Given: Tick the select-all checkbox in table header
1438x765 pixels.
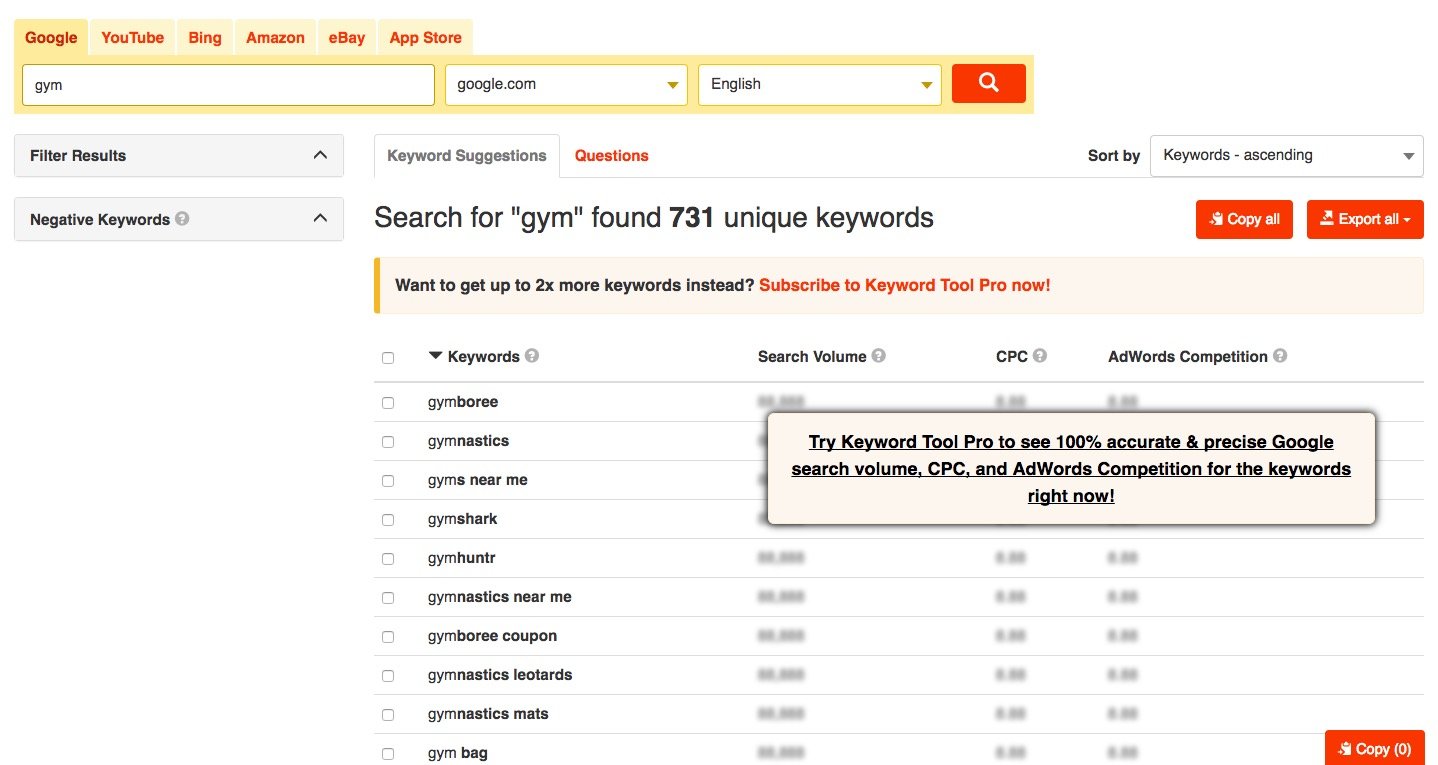Looking at the screenshot, I should tap(388, 357).
